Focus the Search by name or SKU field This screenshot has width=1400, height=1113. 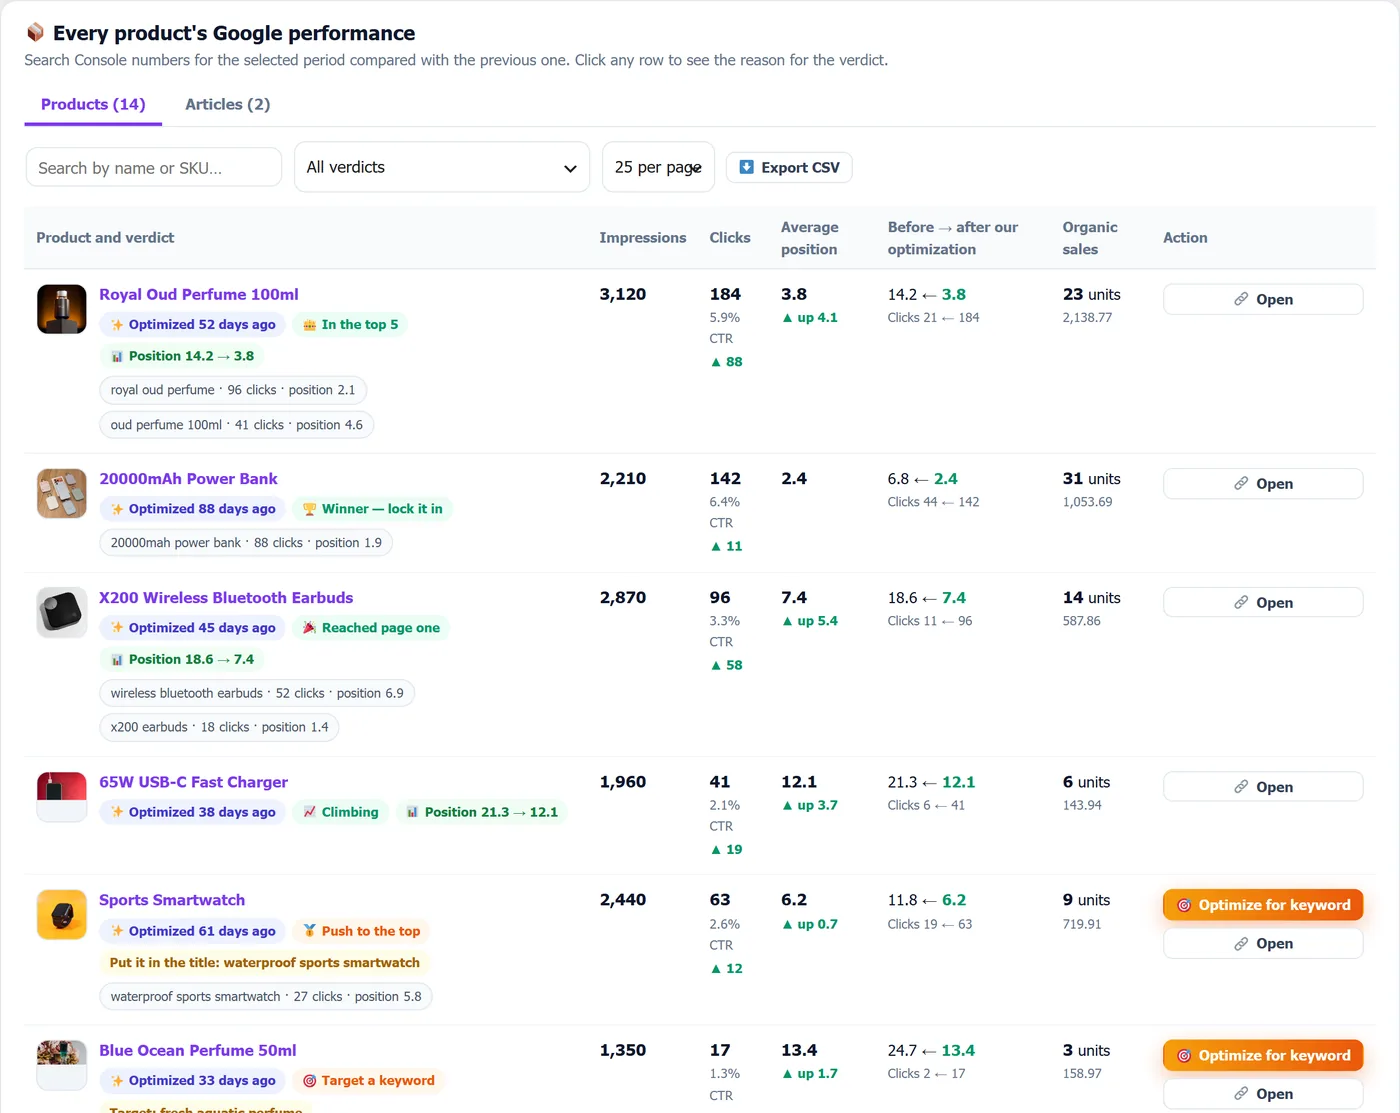153,167
